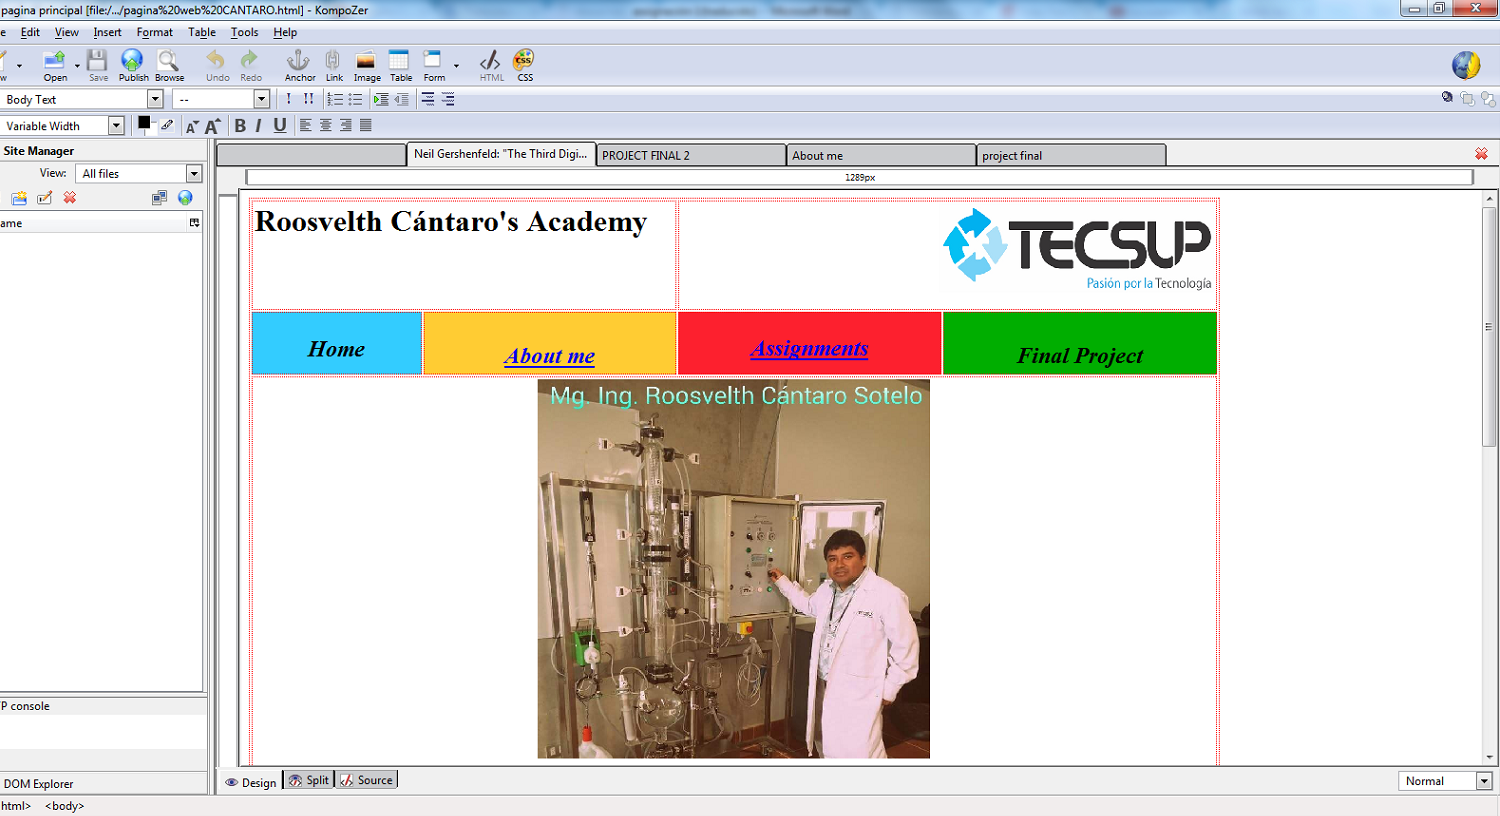
Task: Click the red X remove icon in Site Manager
Action: (70, 198)
